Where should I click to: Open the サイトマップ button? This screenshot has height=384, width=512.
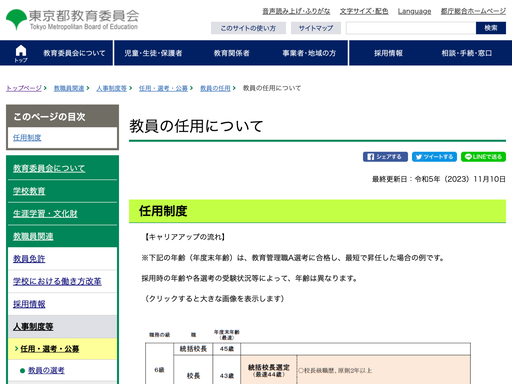[316, 28]
